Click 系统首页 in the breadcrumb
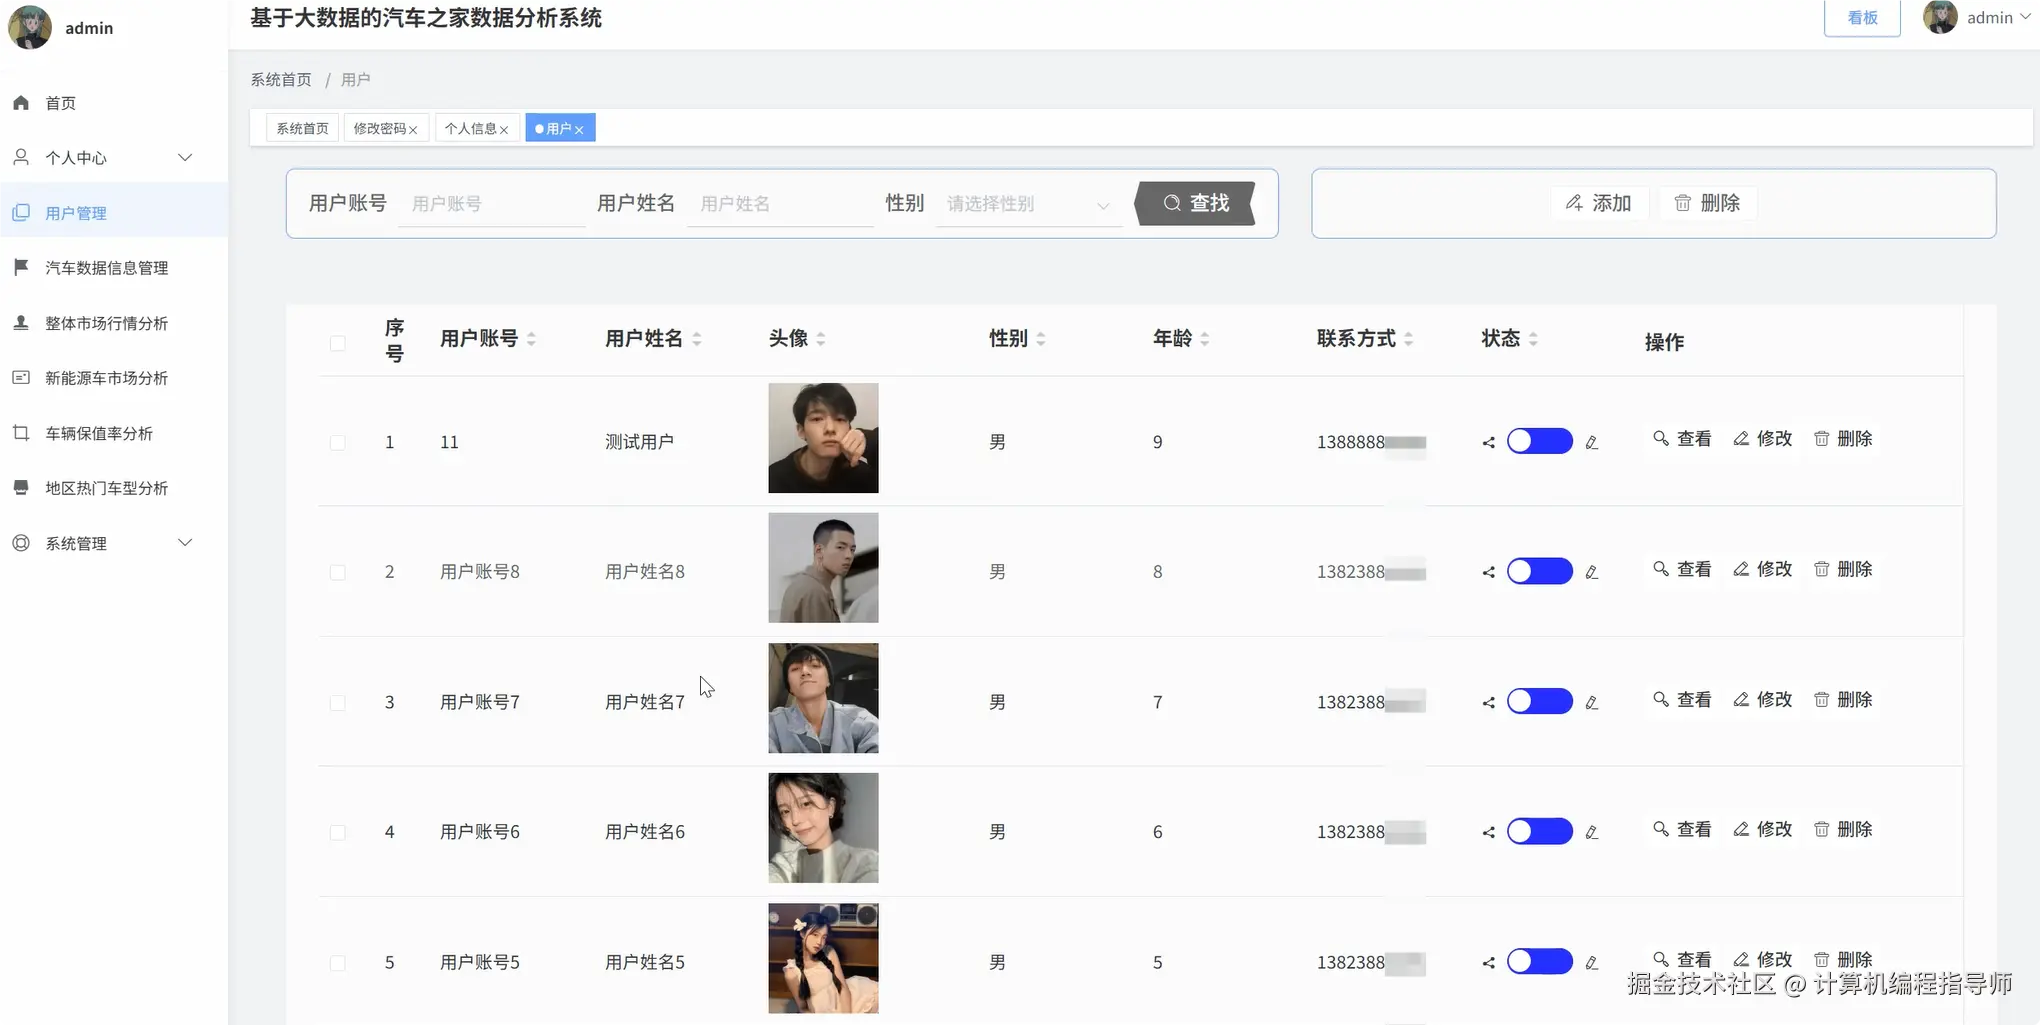 tap(281, 79)
